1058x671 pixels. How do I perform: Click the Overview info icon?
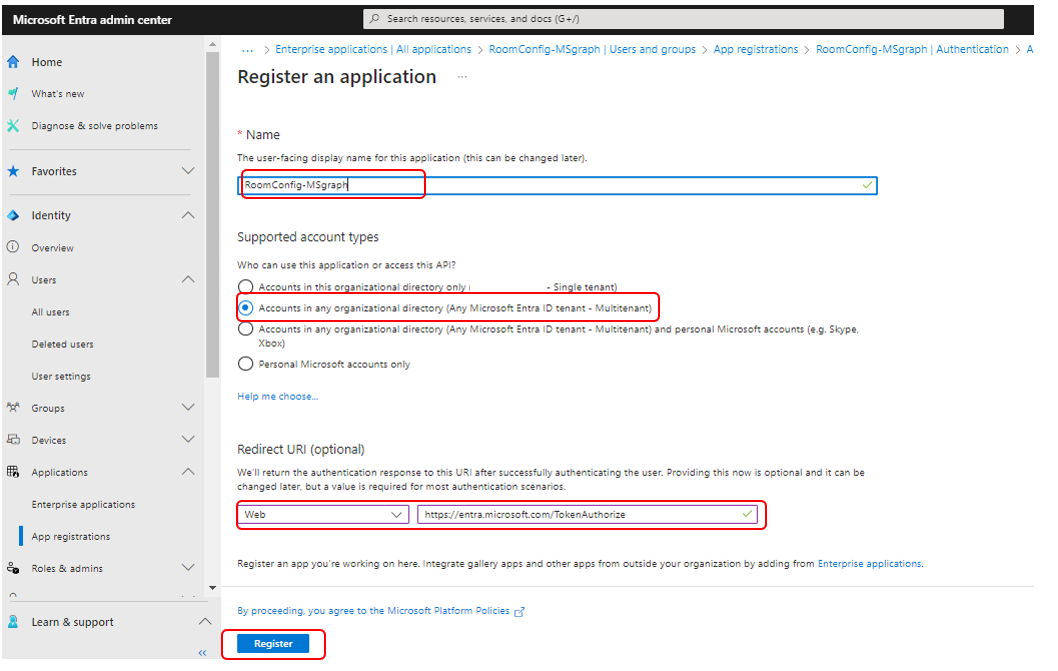13,247
